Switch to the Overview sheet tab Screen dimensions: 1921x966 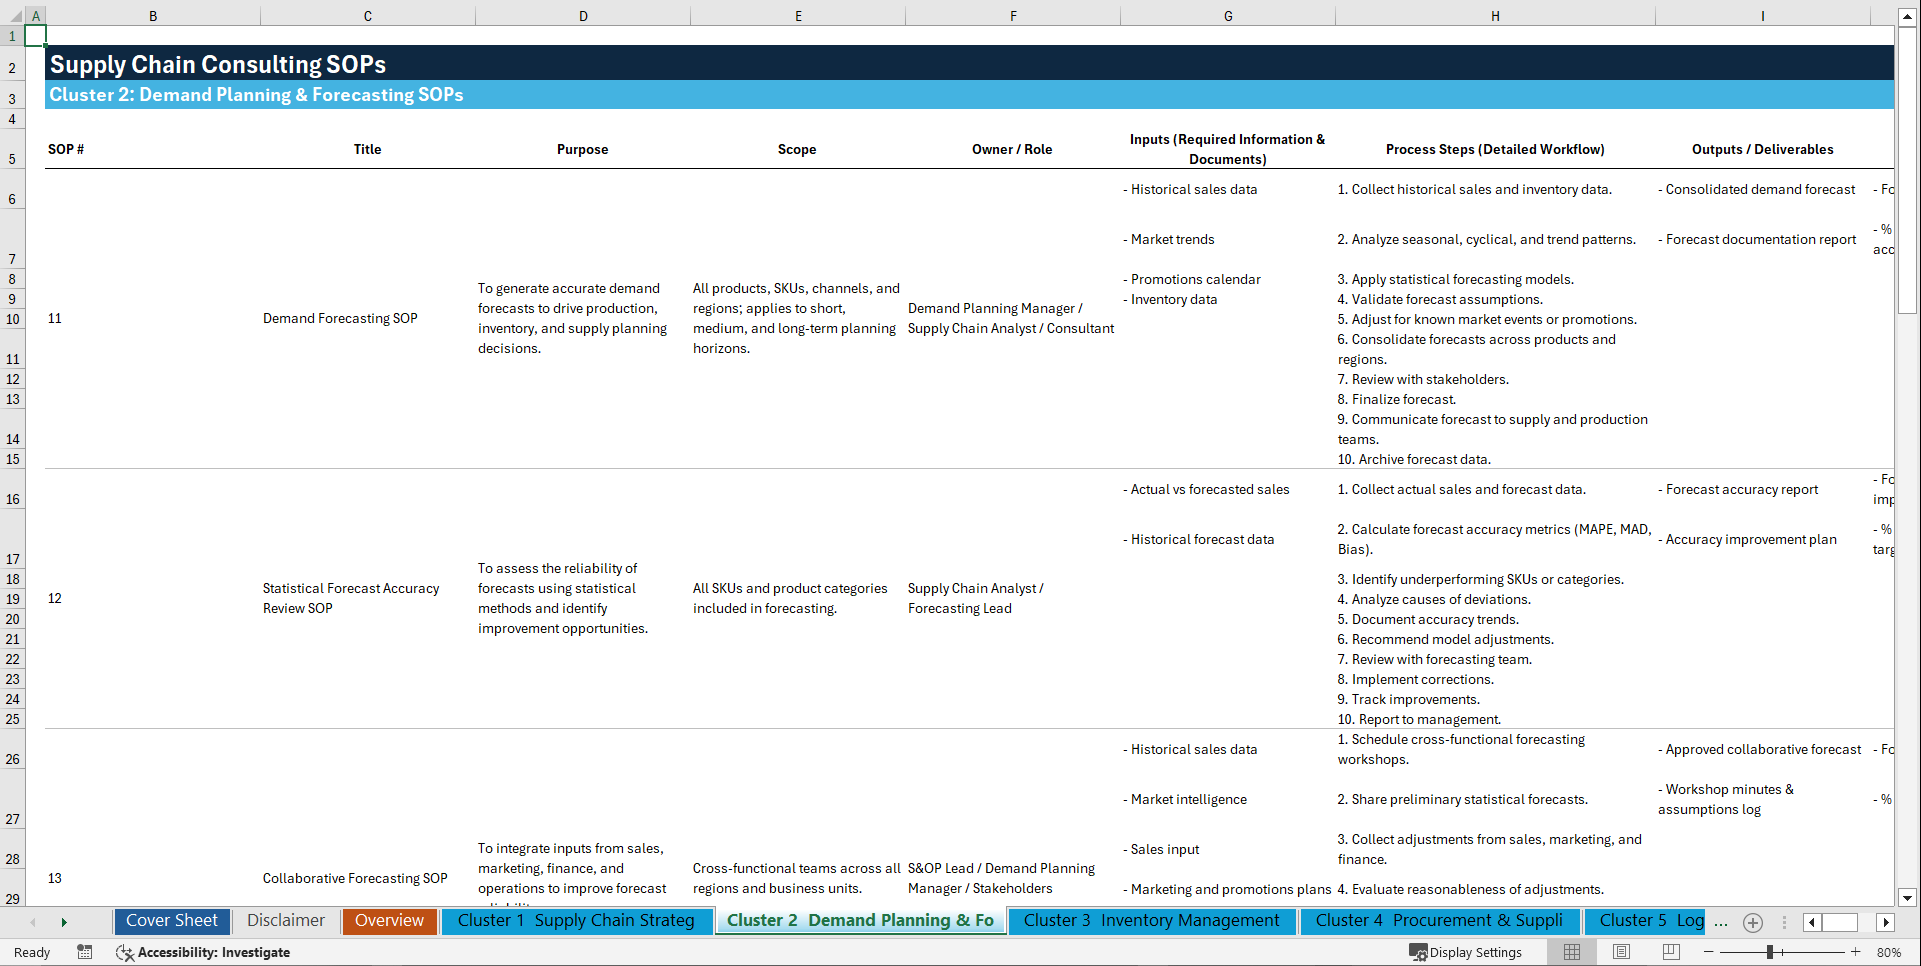tap(389, 921)
